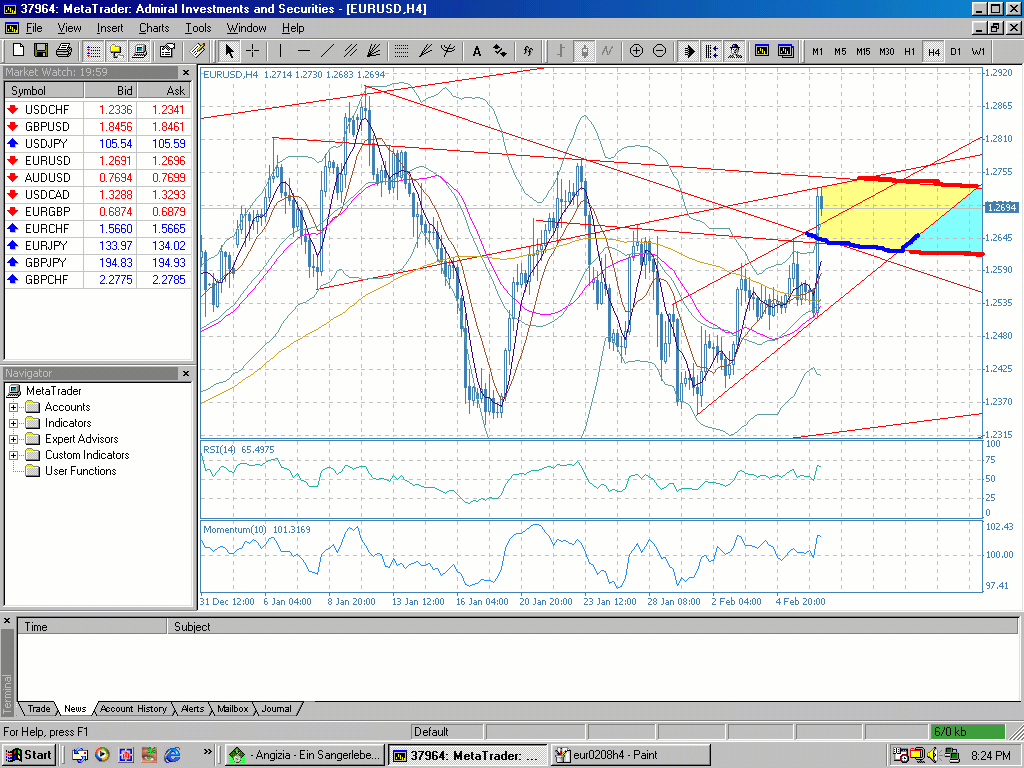Save the chart with the floppy disk icon
The image size is (1024, 768).
click(40, 50)
